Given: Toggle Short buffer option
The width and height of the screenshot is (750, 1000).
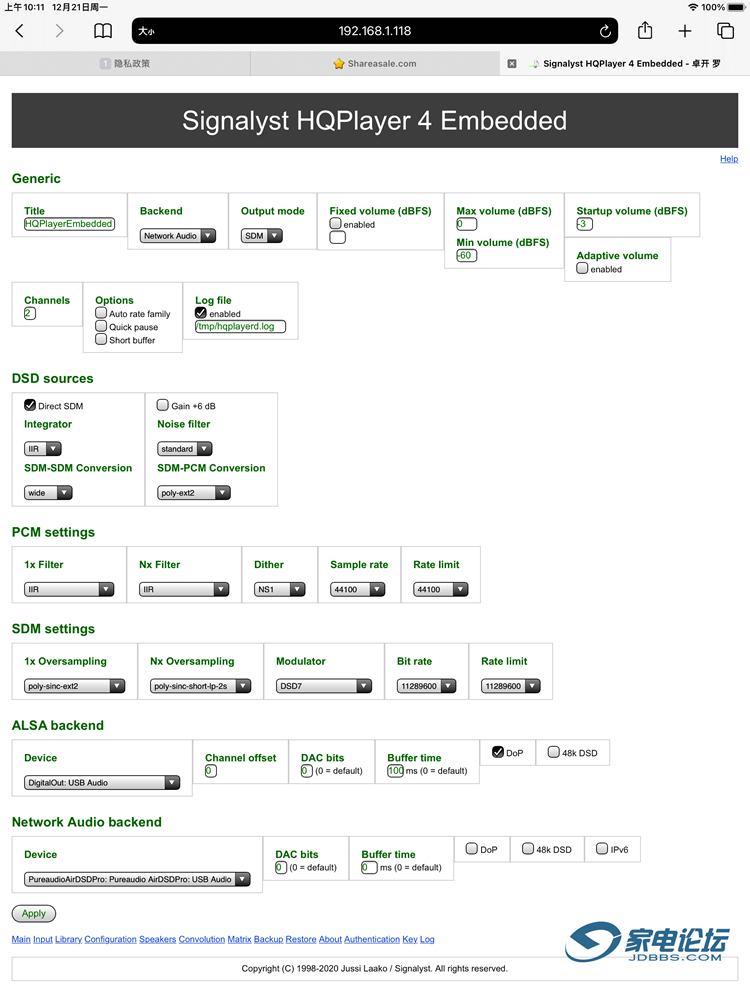Looking at the screenshot, I should [x=101, y=340].
